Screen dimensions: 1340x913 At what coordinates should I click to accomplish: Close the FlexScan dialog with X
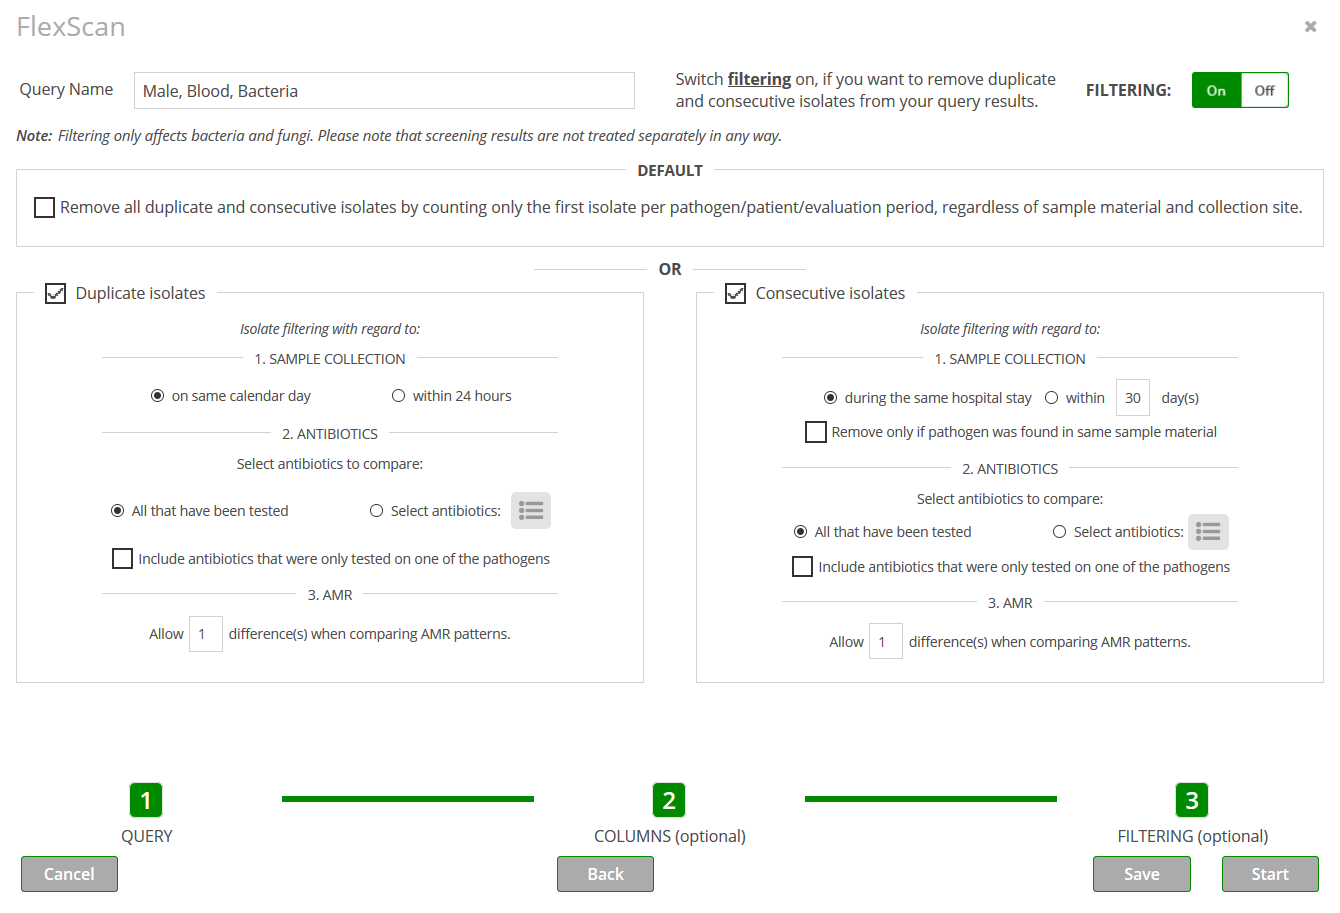click(1310, 27)
